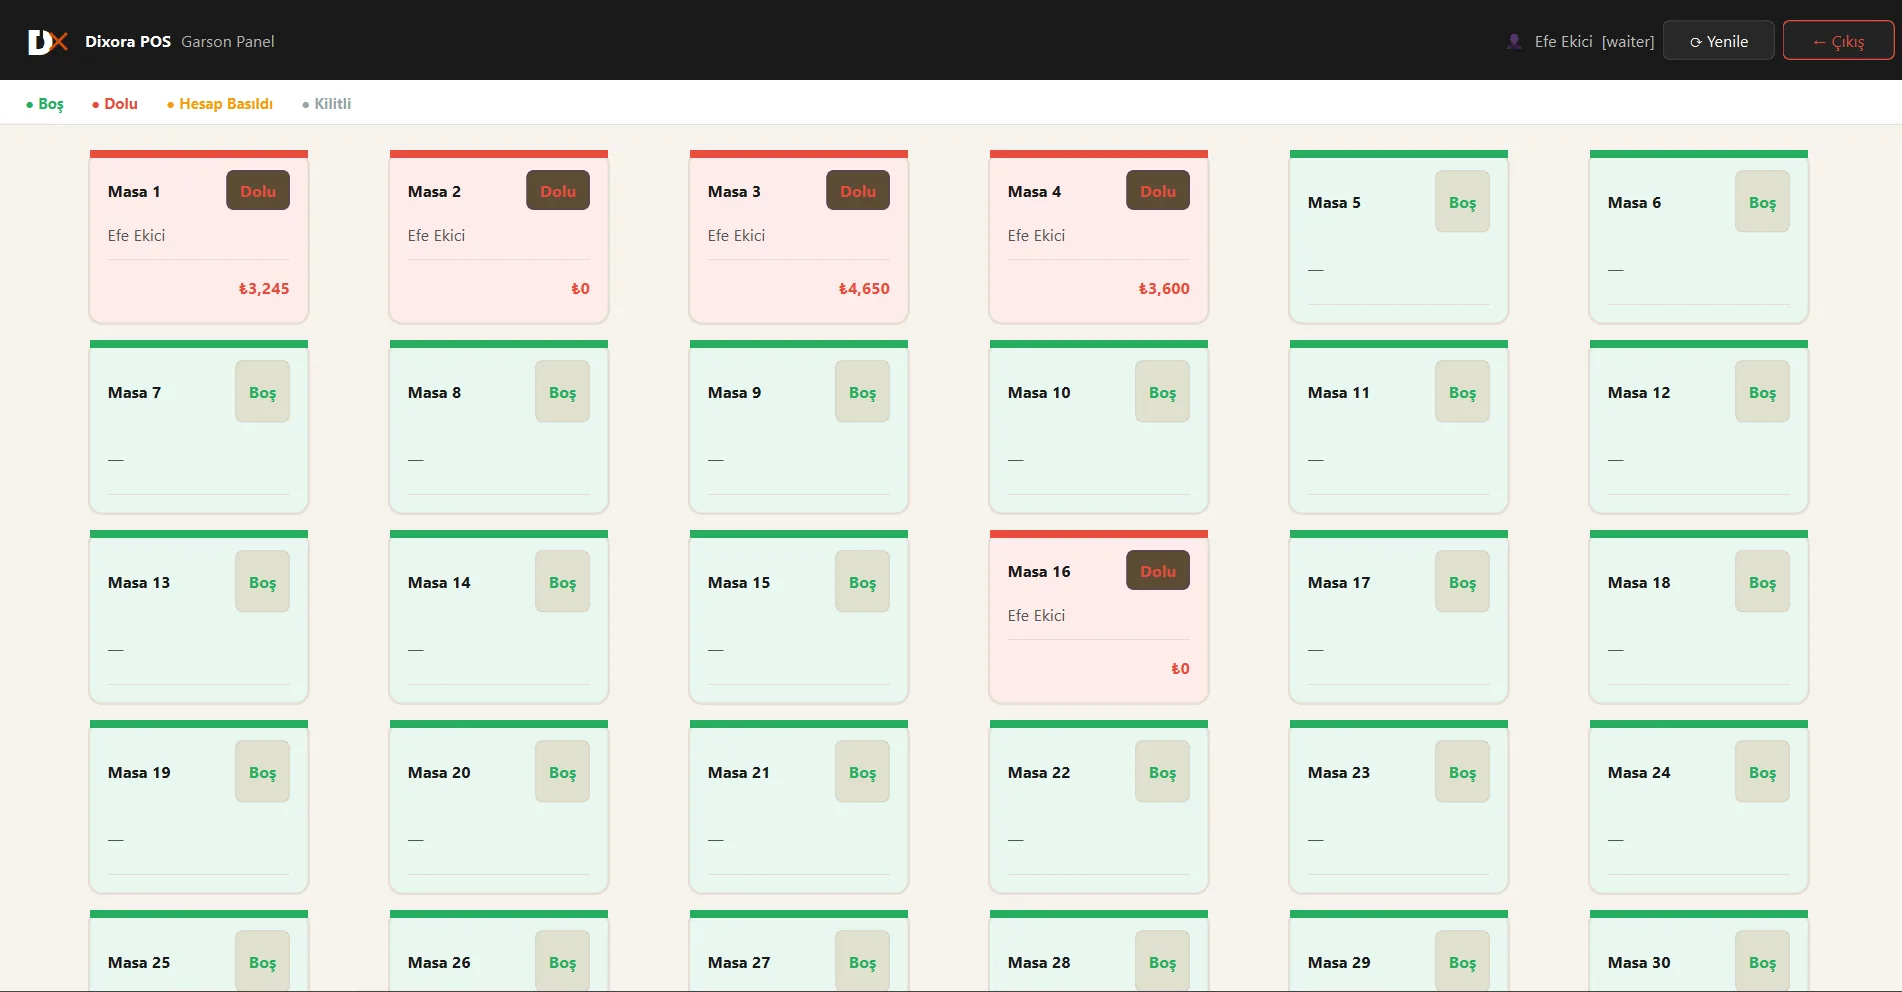The height and width of the screenshot is (992, 1902).
Task: Open the empty Masa 6 table
Action: [x=1699, y=237]
